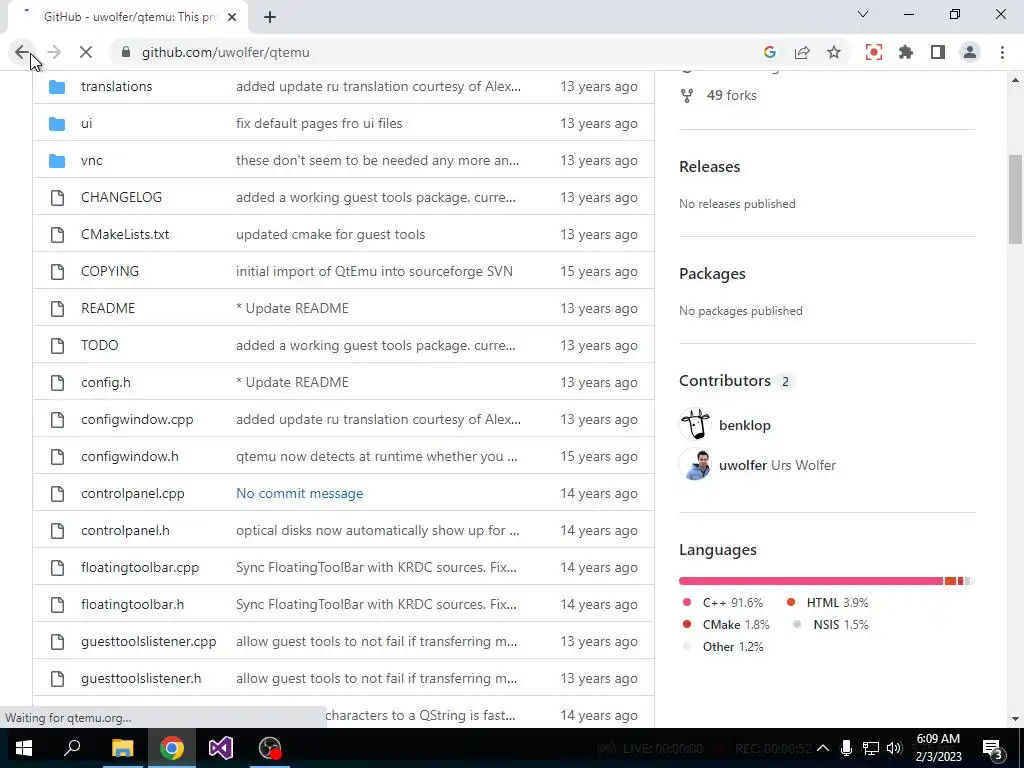Open the red screen recorder extension icon
The height and width of the screenshot is (768, 1024).
click(x=874, y=52)
